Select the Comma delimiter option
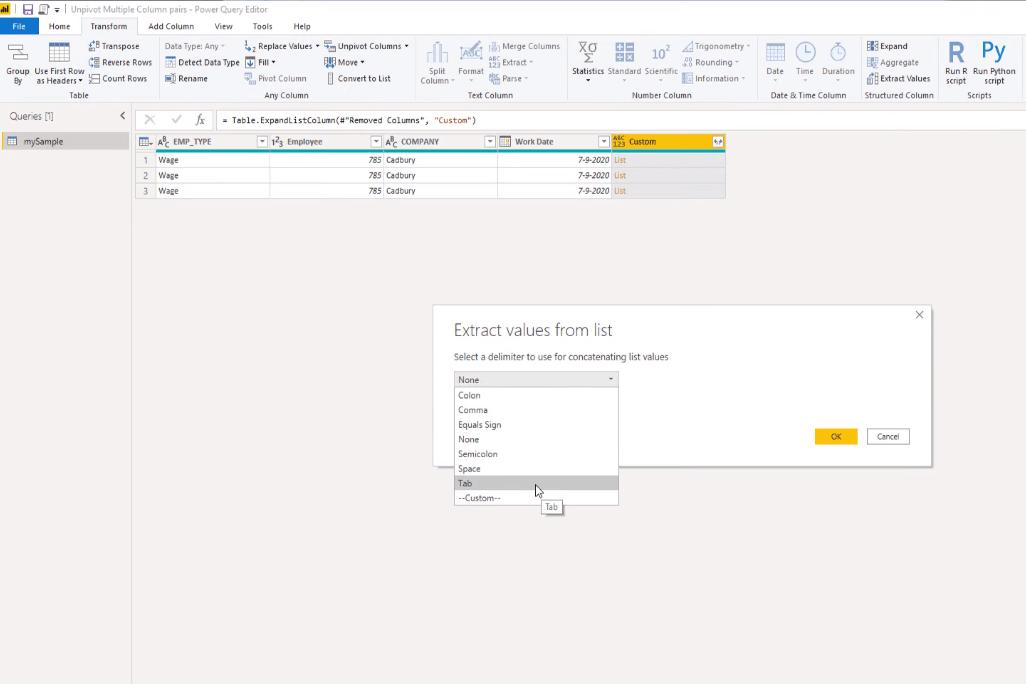 [x=536, y=410]
